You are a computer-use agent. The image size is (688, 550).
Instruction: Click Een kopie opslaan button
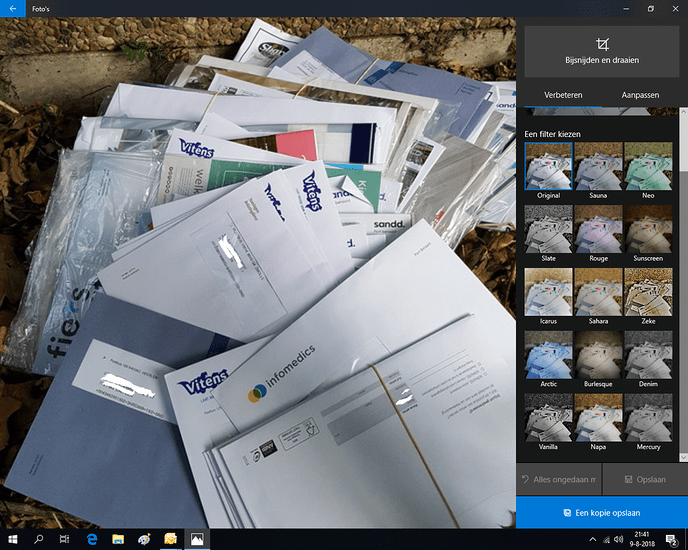click(x=602, y=512)
